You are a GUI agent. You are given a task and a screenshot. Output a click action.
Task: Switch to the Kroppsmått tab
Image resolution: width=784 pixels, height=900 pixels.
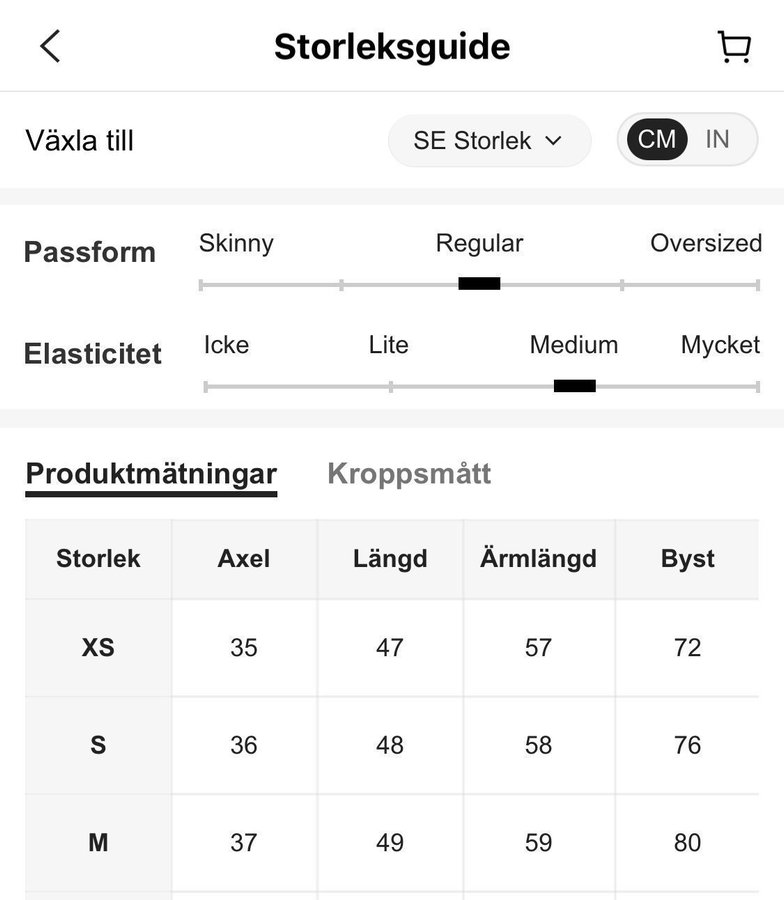[x=409, y=474]
